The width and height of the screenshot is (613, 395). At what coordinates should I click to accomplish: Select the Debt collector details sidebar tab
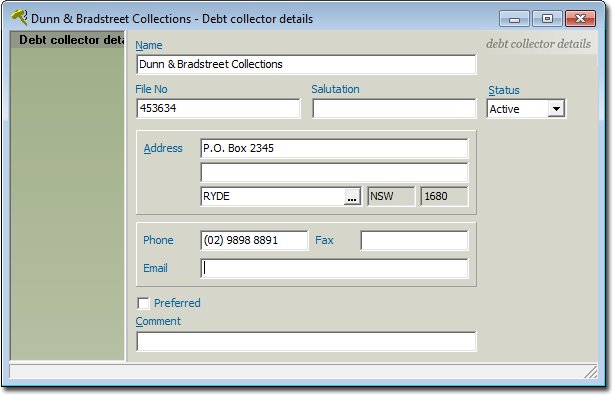click(67, 40)
